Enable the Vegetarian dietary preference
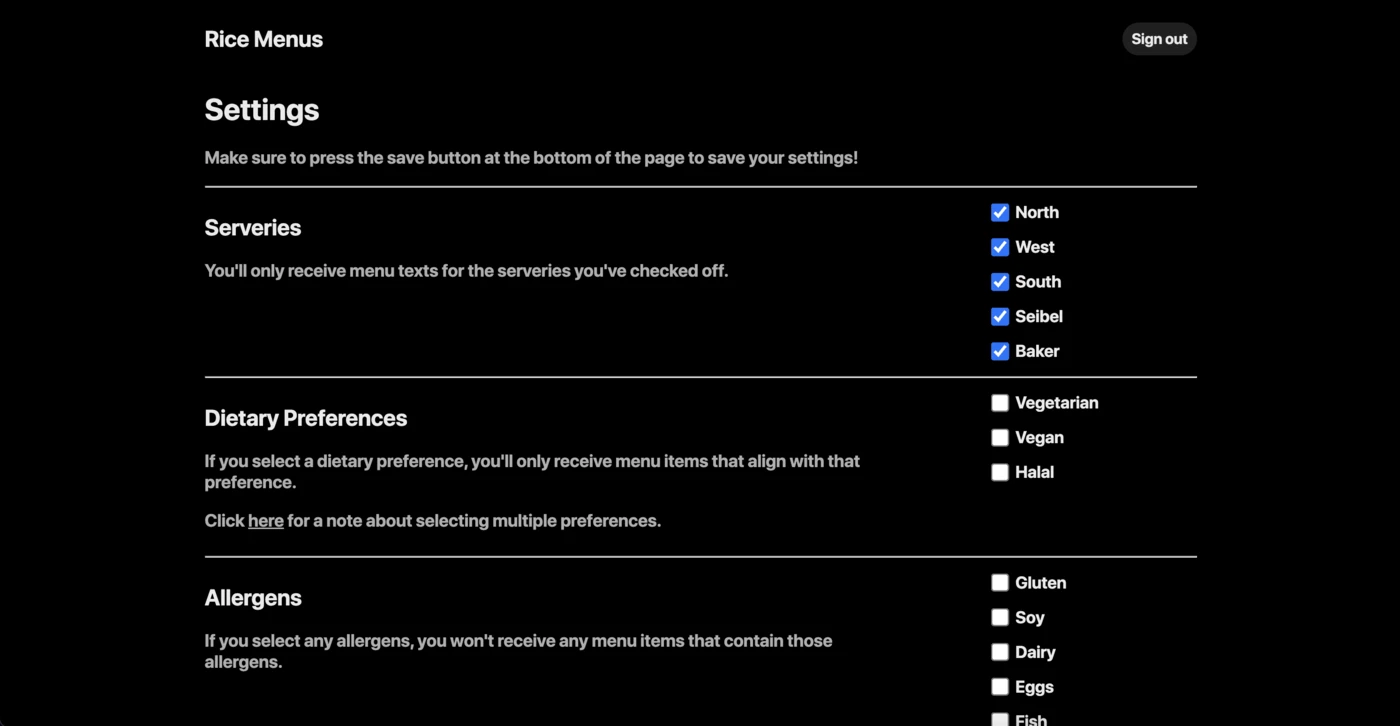Viewport: 1400px width, 726px height. 1000,403
